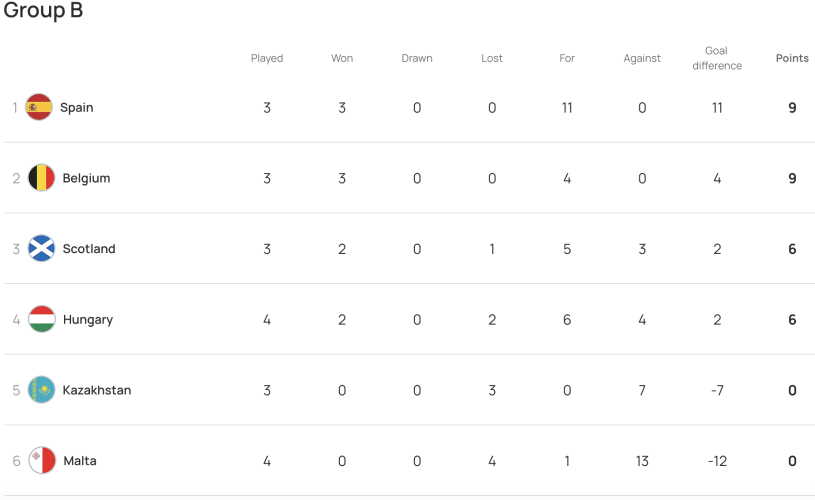This screenshot has width=815, height=500.
Task: Open the Spain team link
Action: [76, 108]
